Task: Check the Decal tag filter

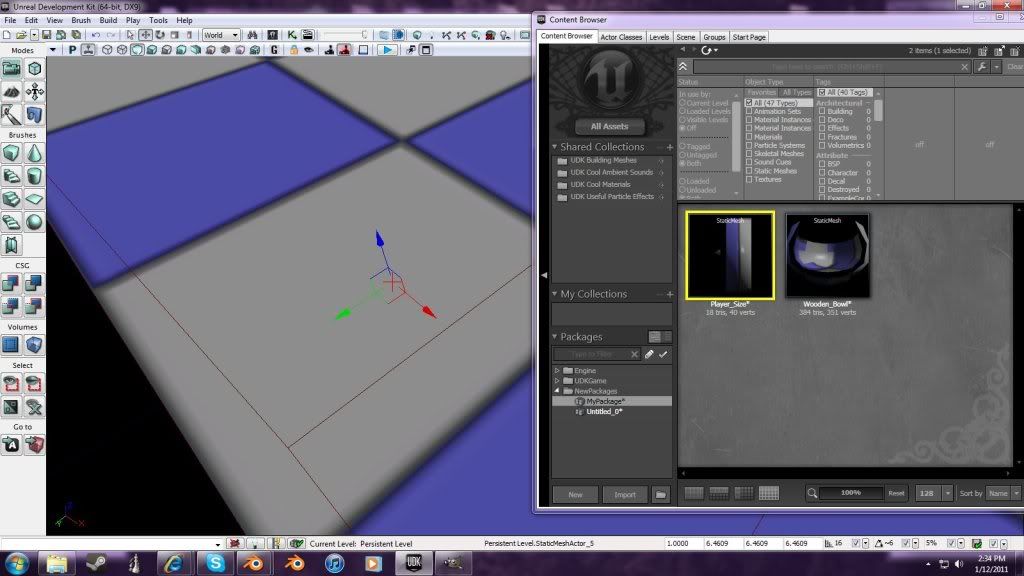Action: tap(822, 182)
